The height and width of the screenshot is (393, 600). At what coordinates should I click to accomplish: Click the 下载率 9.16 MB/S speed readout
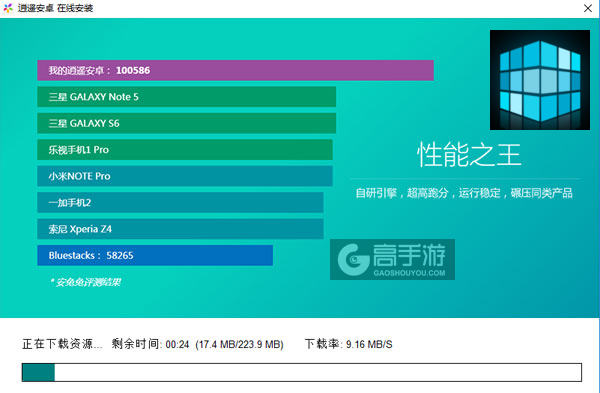pyautogui.click(x=348, y=344)
